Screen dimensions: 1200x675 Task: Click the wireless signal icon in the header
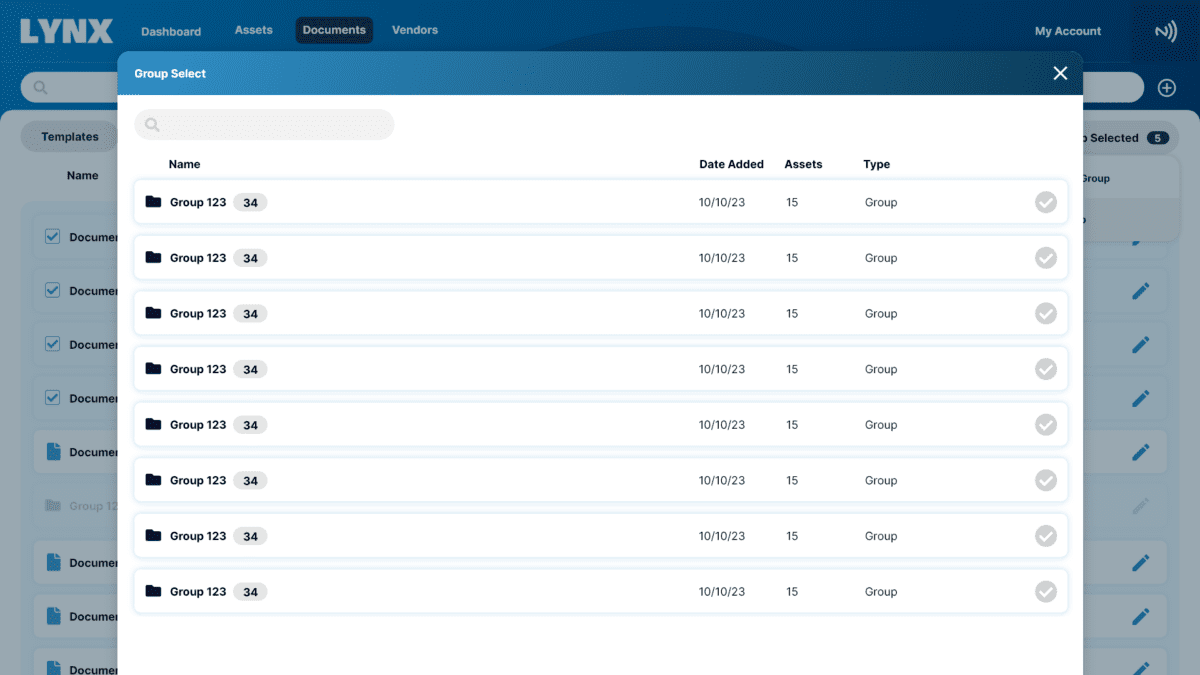(1165, 32)
